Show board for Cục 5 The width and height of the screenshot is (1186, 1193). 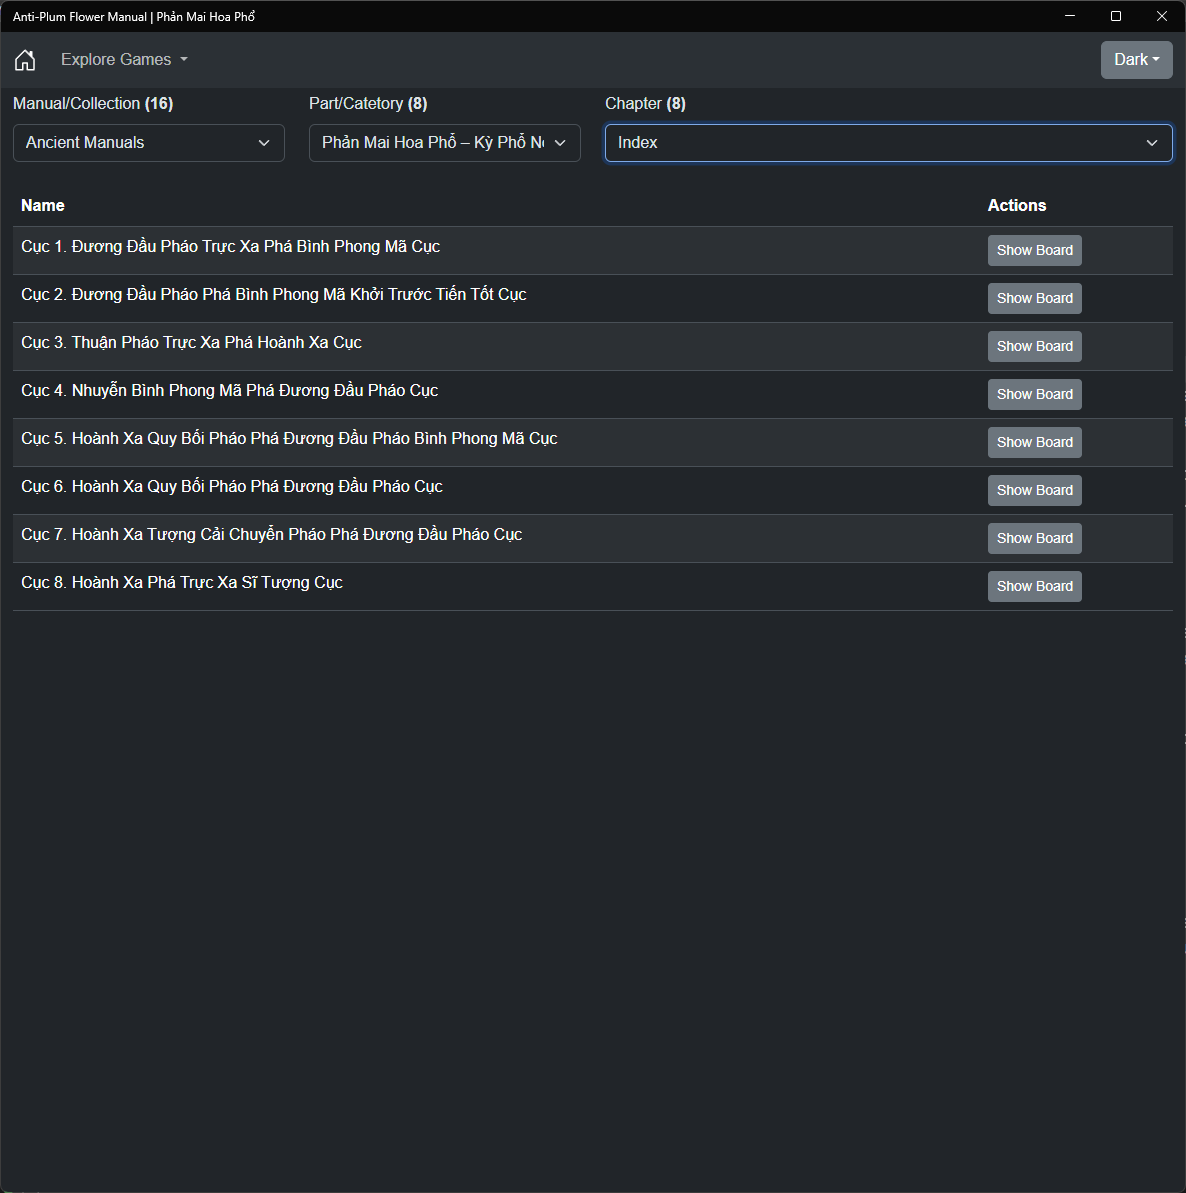[x=1034, y=443]
